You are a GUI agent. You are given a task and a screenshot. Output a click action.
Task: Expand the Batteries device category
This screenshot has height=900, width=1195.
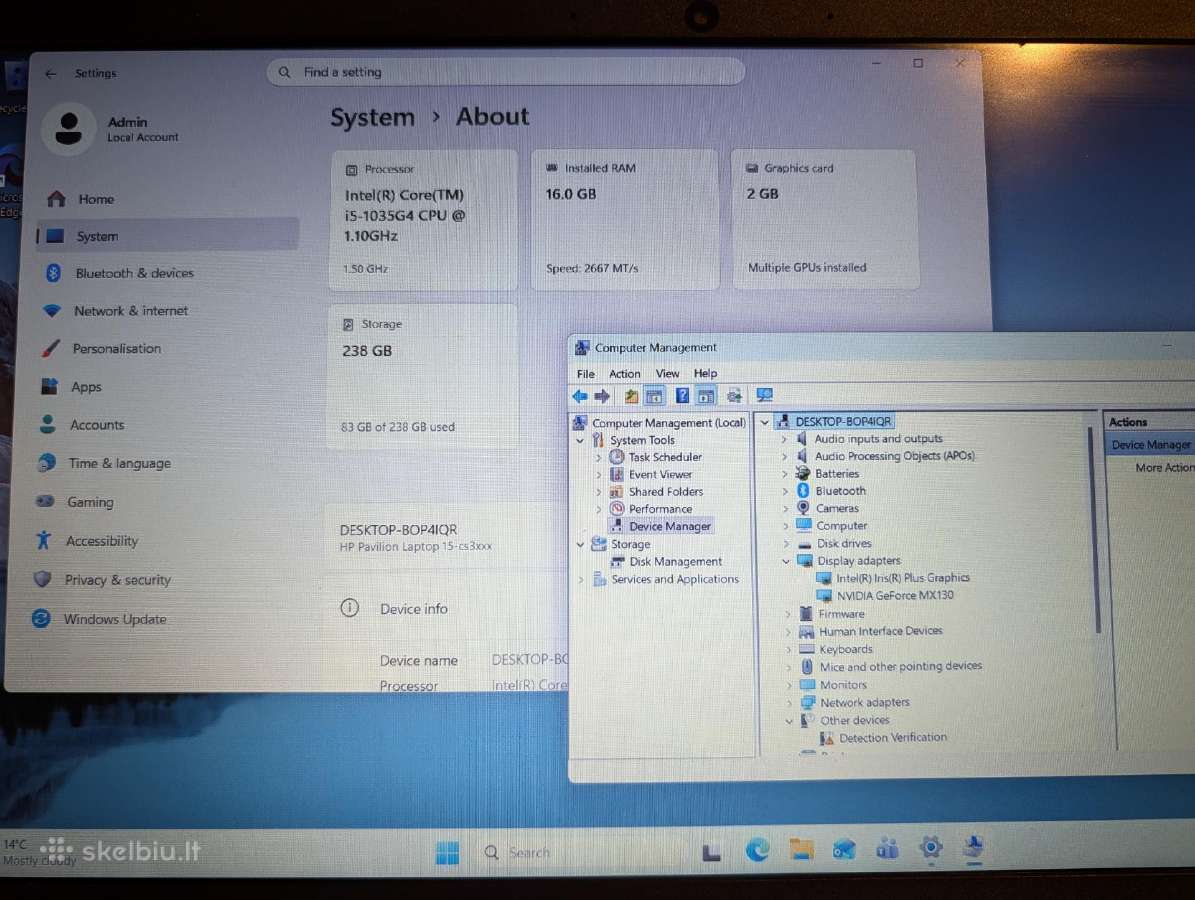(784, 474)
